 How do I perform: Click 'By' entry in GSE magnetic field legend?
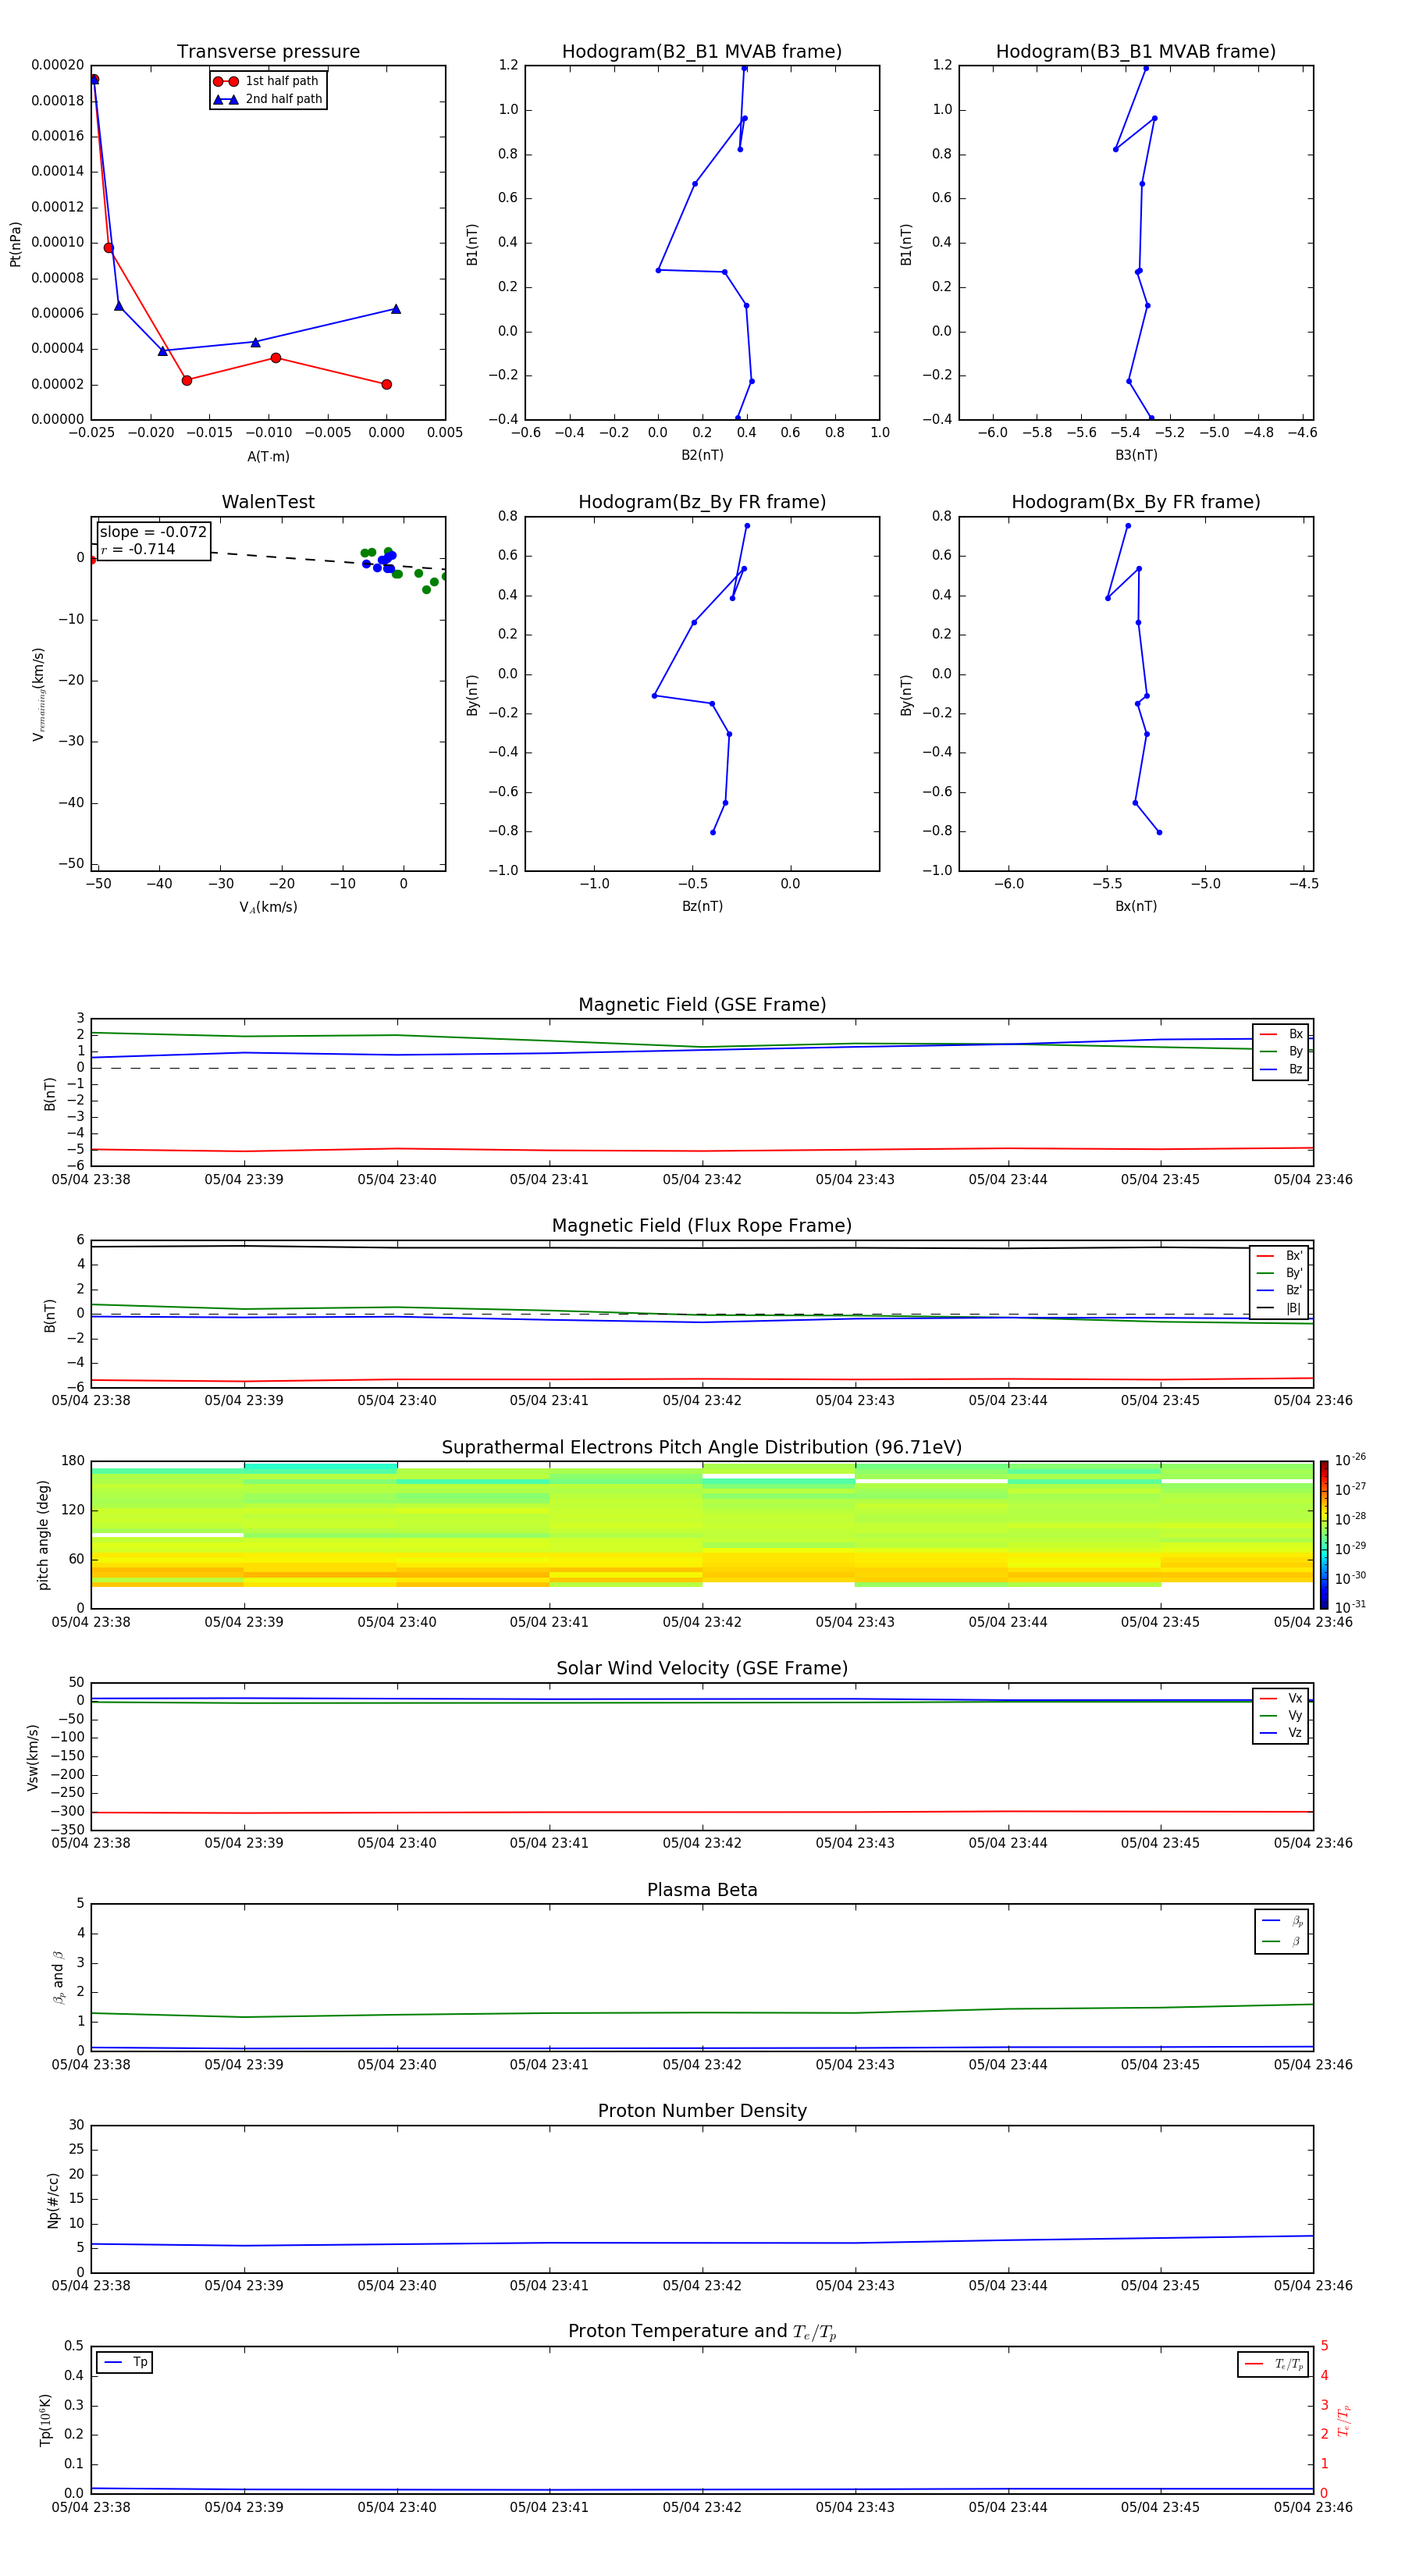click(x=1281, y=1051)
